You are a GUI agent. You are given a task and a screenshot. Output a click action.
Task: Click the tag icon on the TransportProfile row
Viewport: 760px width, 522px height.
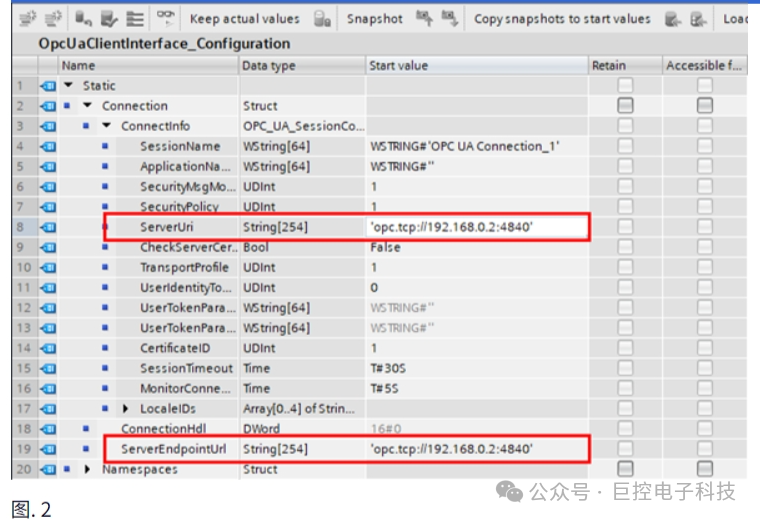coord(48,268)
